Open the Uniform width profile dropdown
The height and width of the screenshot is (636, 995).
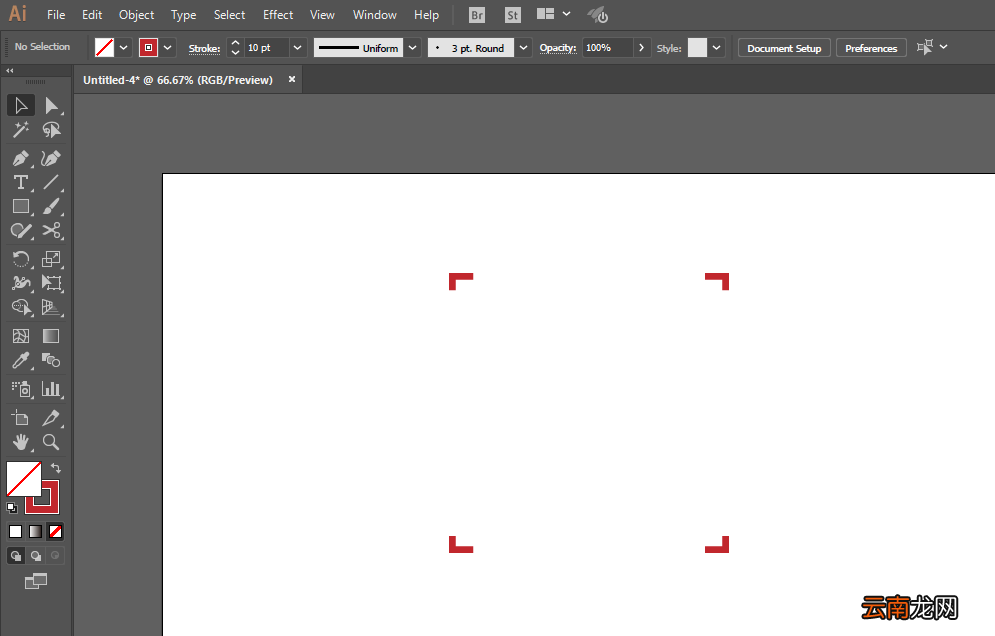[x=412, y=48]
